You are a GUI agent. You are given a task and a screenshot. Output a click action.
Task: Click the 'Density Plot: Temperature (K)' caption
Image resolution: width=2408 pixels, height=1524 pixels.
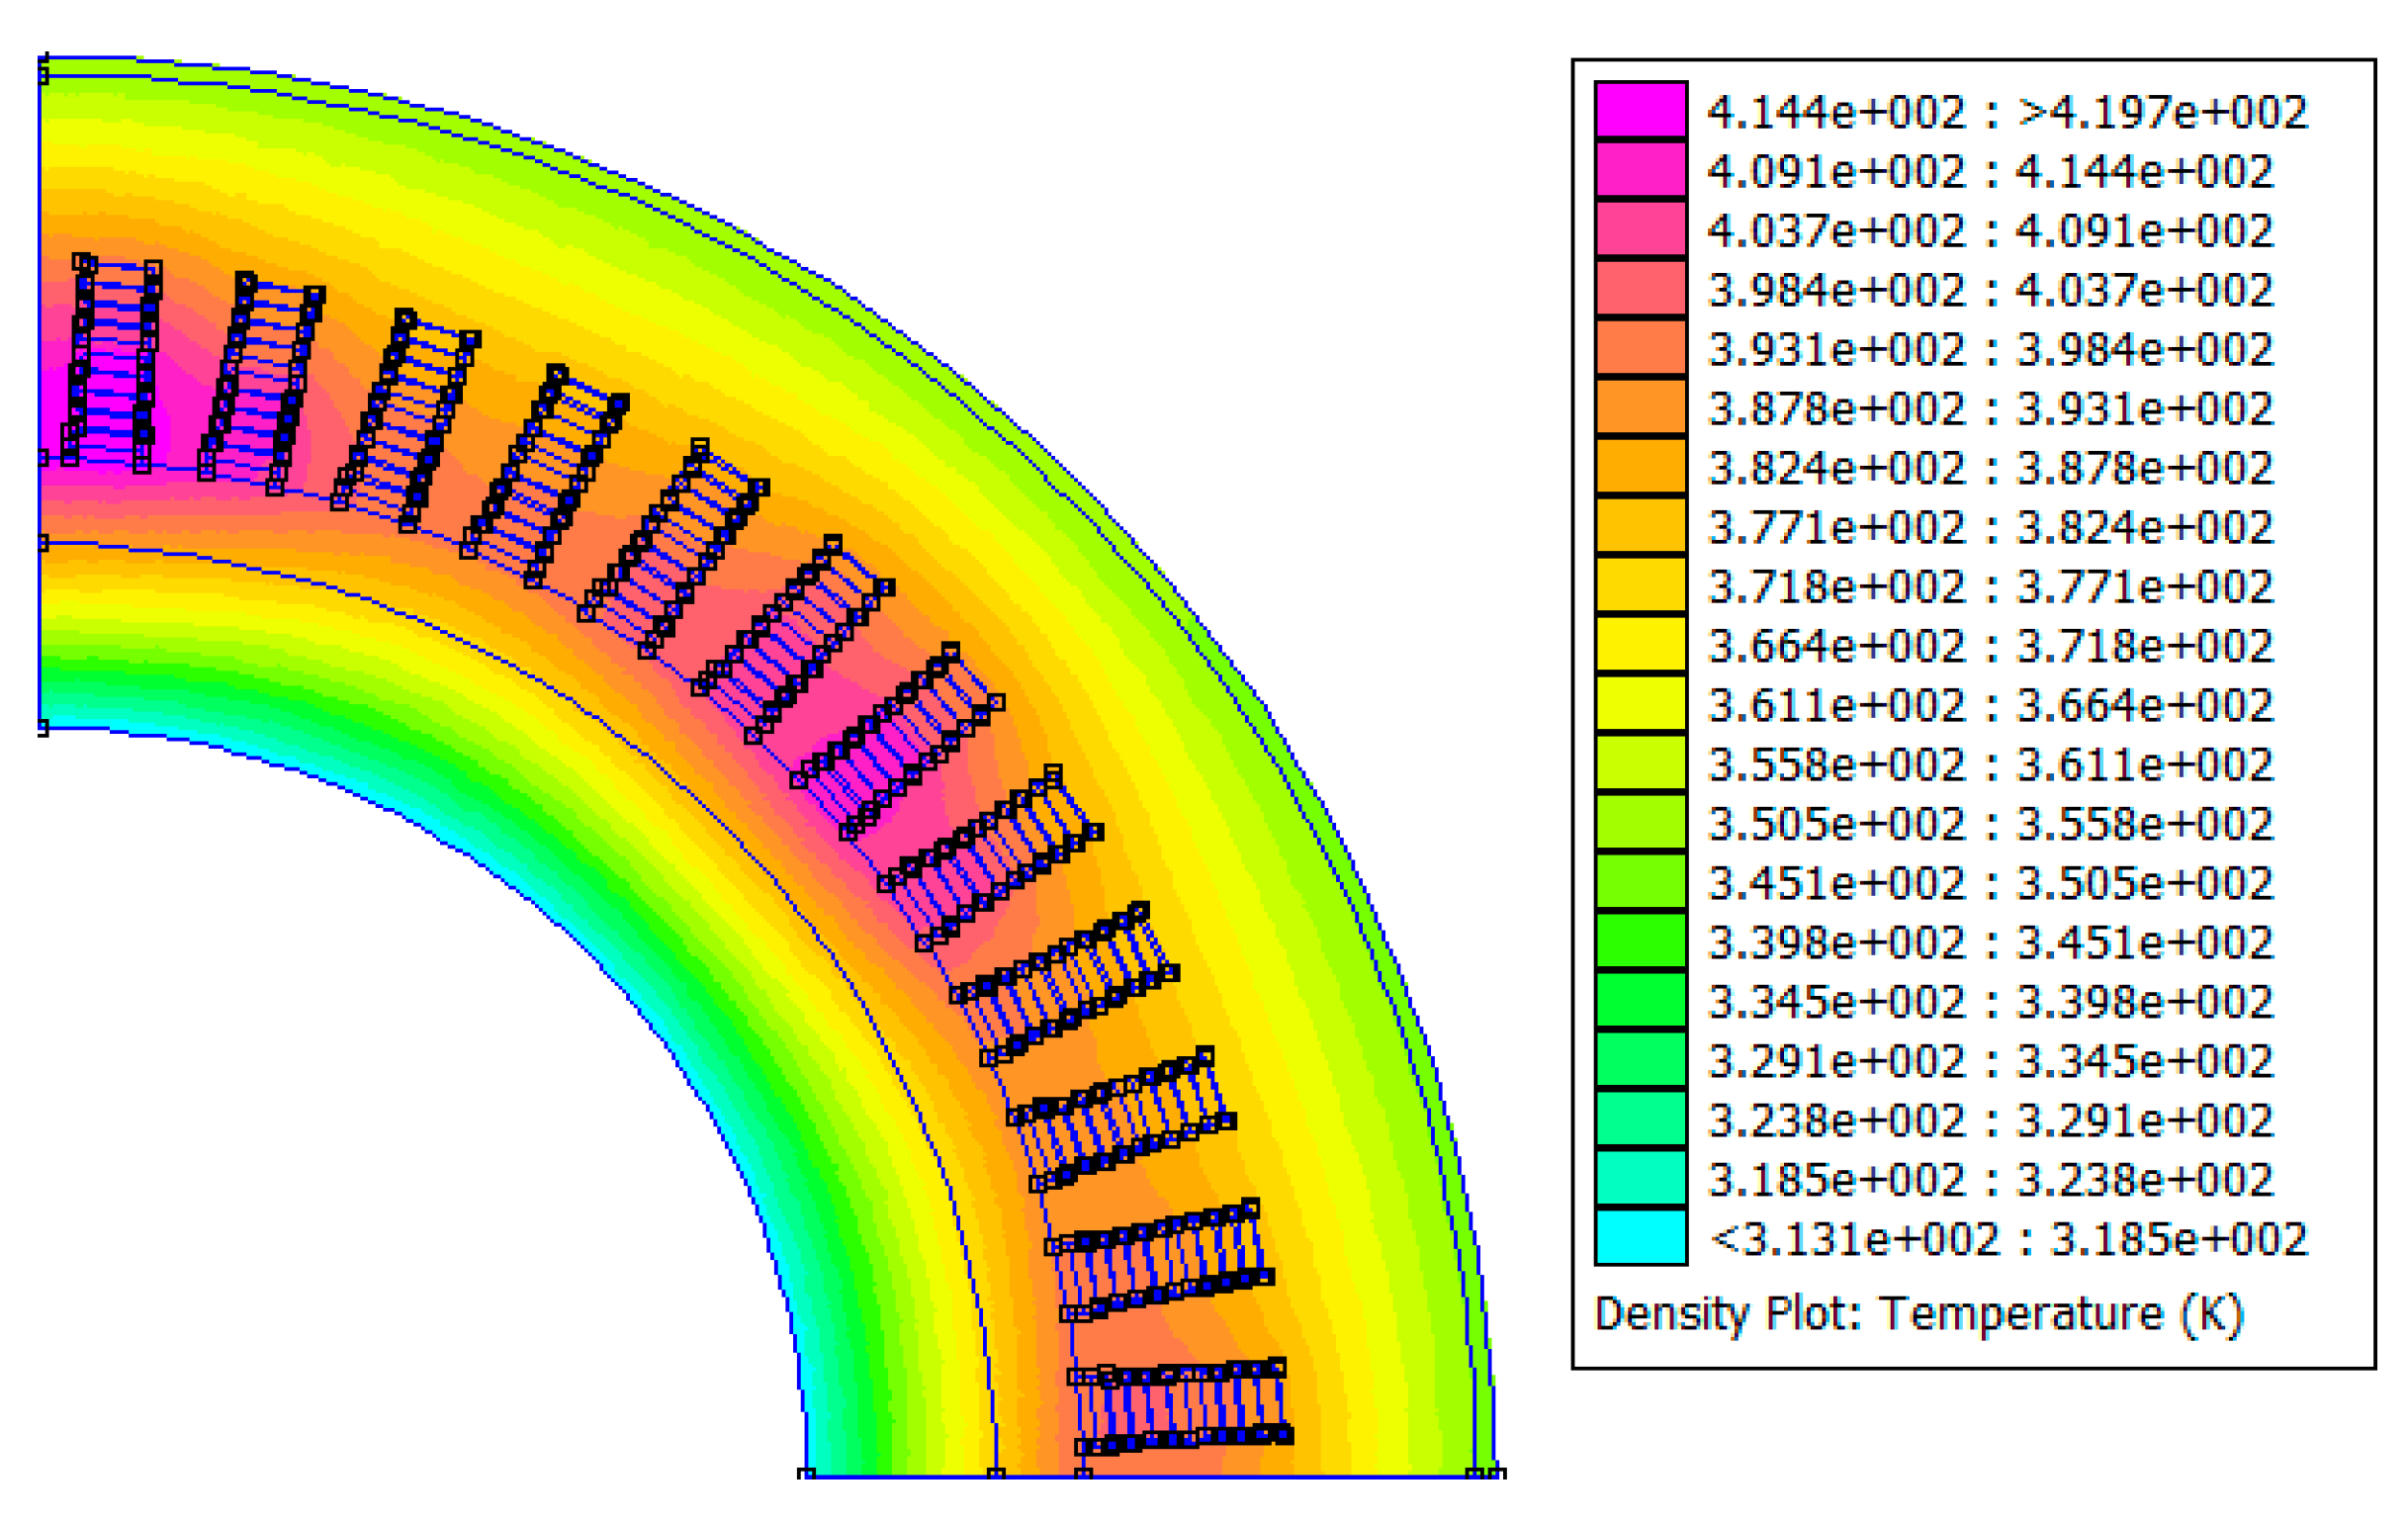point(1919,1314)
